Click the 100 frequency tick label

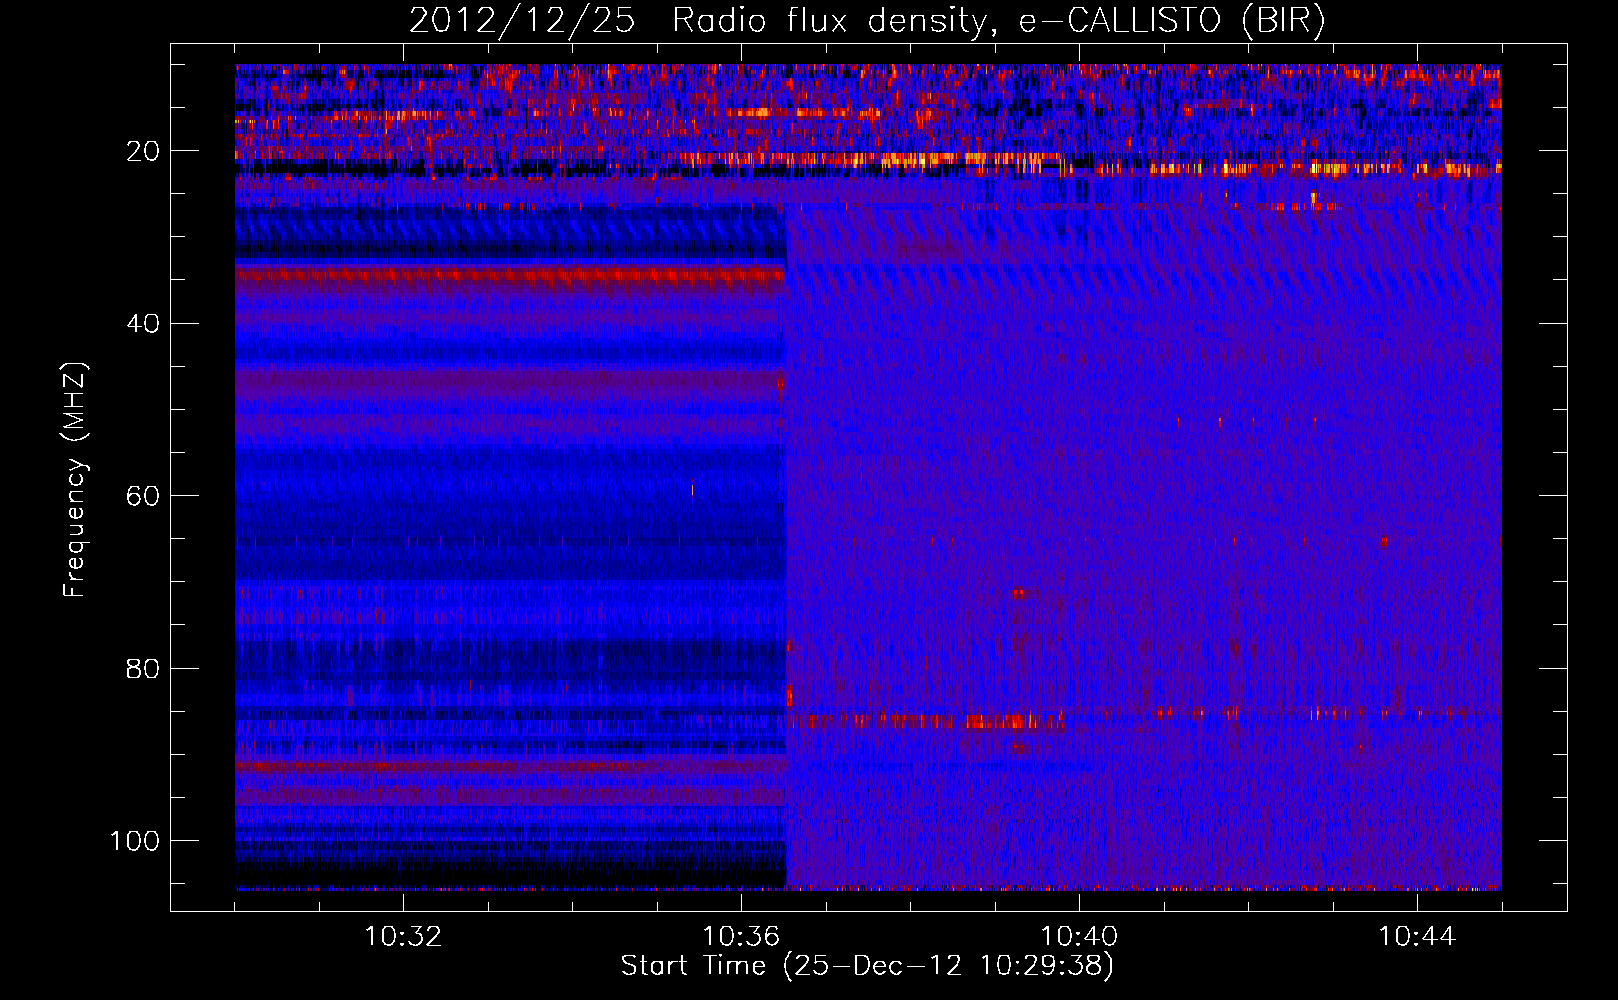pos(135,841)
